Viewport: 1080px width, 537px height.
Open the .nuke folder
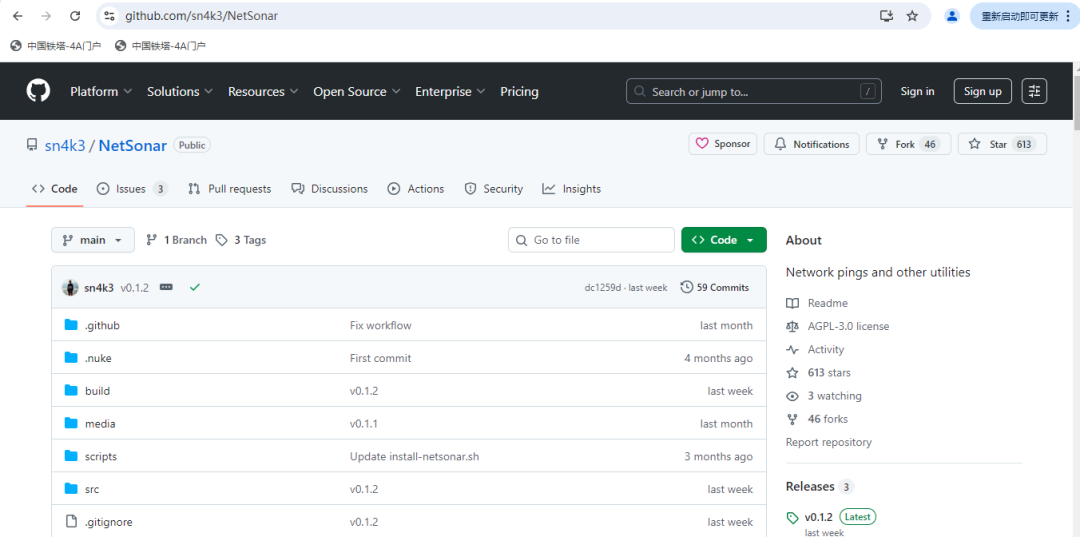pyautogui.click(x=98, y=358)
